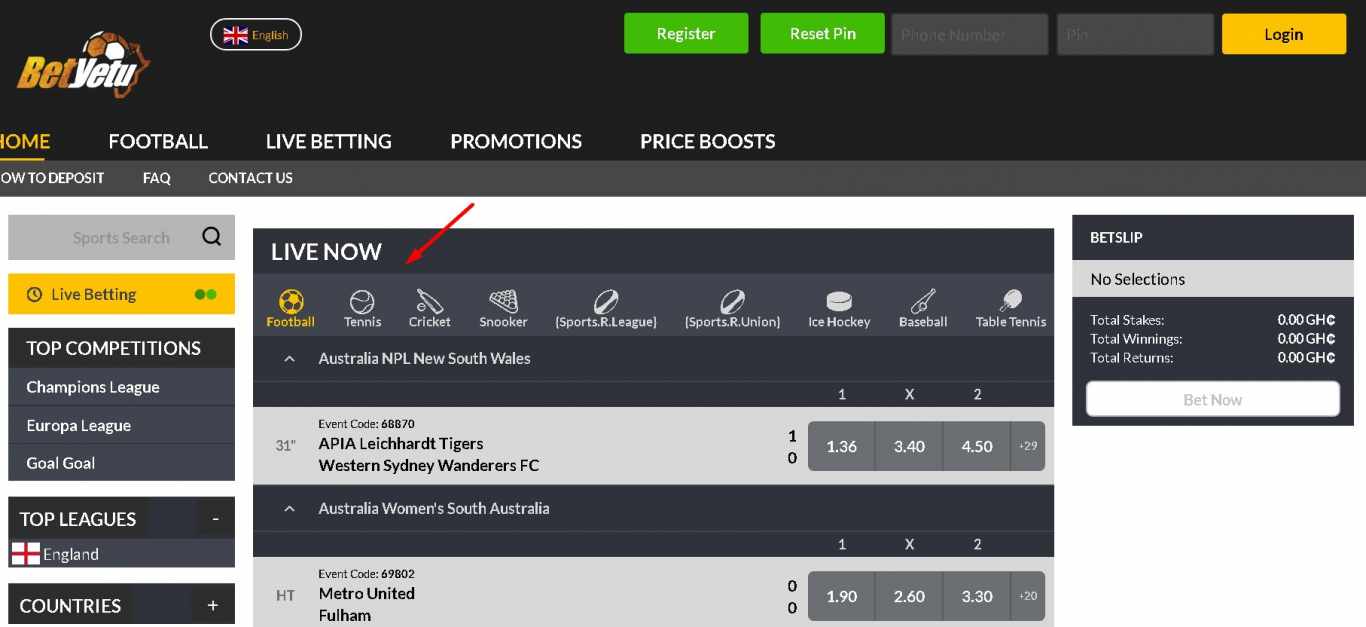Click the BetYetu logo
Viewport: 1366px width, 627px height.
coord(84,65)
